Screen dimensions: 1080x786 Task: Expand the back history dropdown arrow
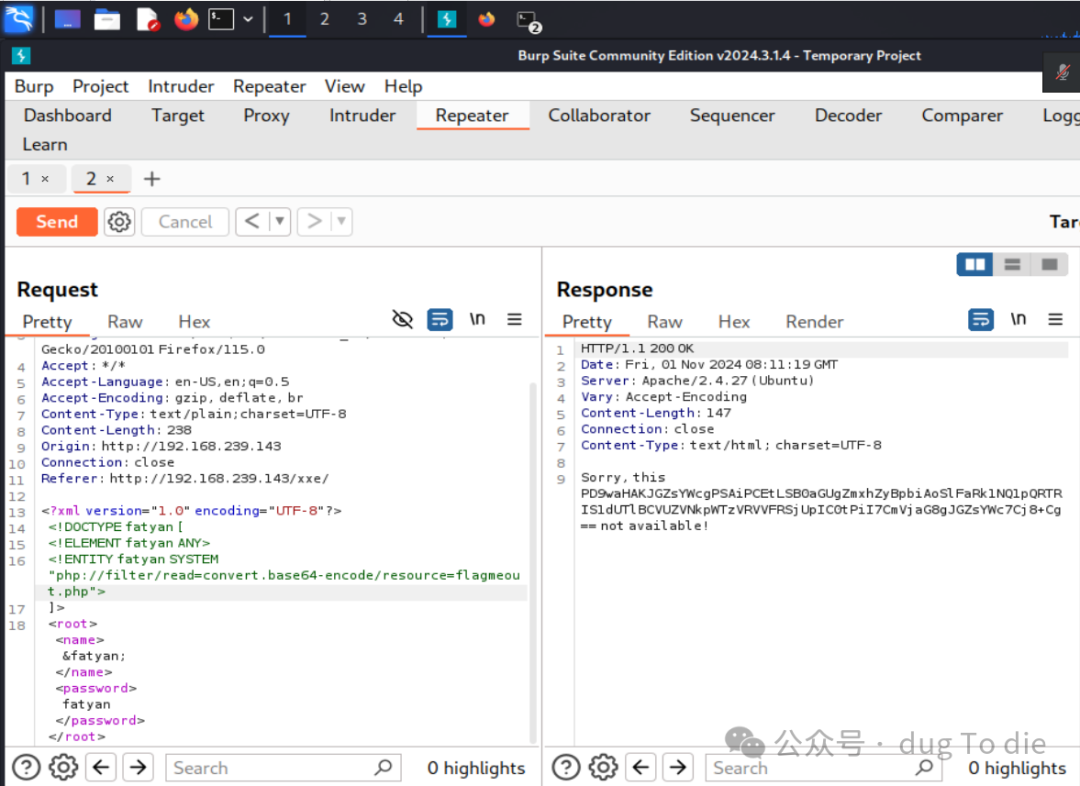coord(280,222)
